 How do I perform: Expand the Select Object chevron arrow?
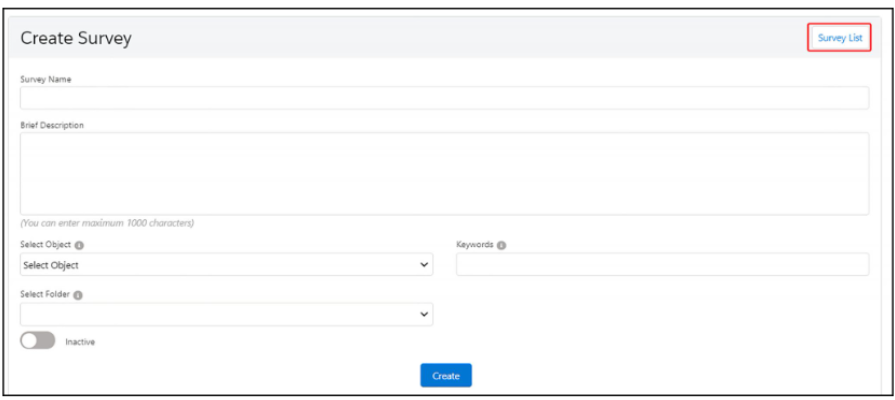click(x=424, y=265)
